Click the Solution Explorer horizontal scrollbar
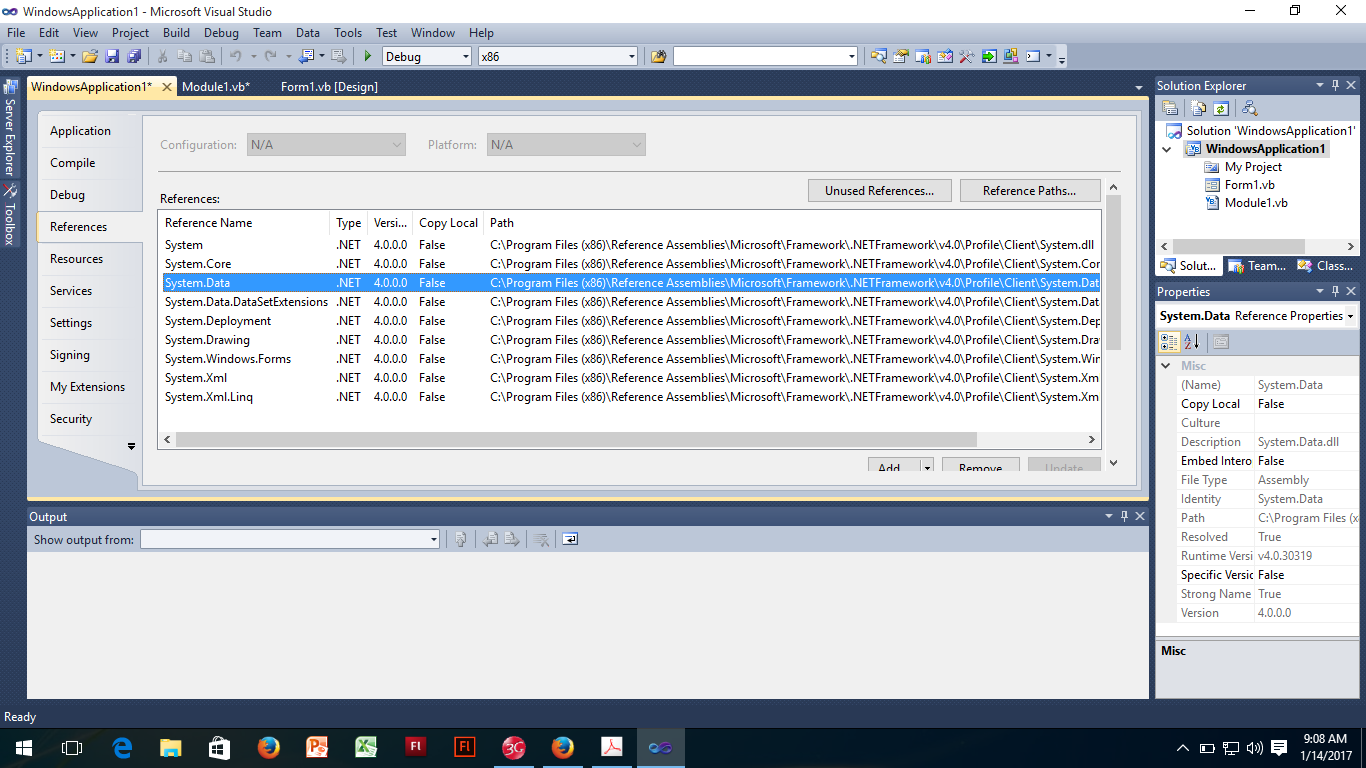 coord(1238,246)
